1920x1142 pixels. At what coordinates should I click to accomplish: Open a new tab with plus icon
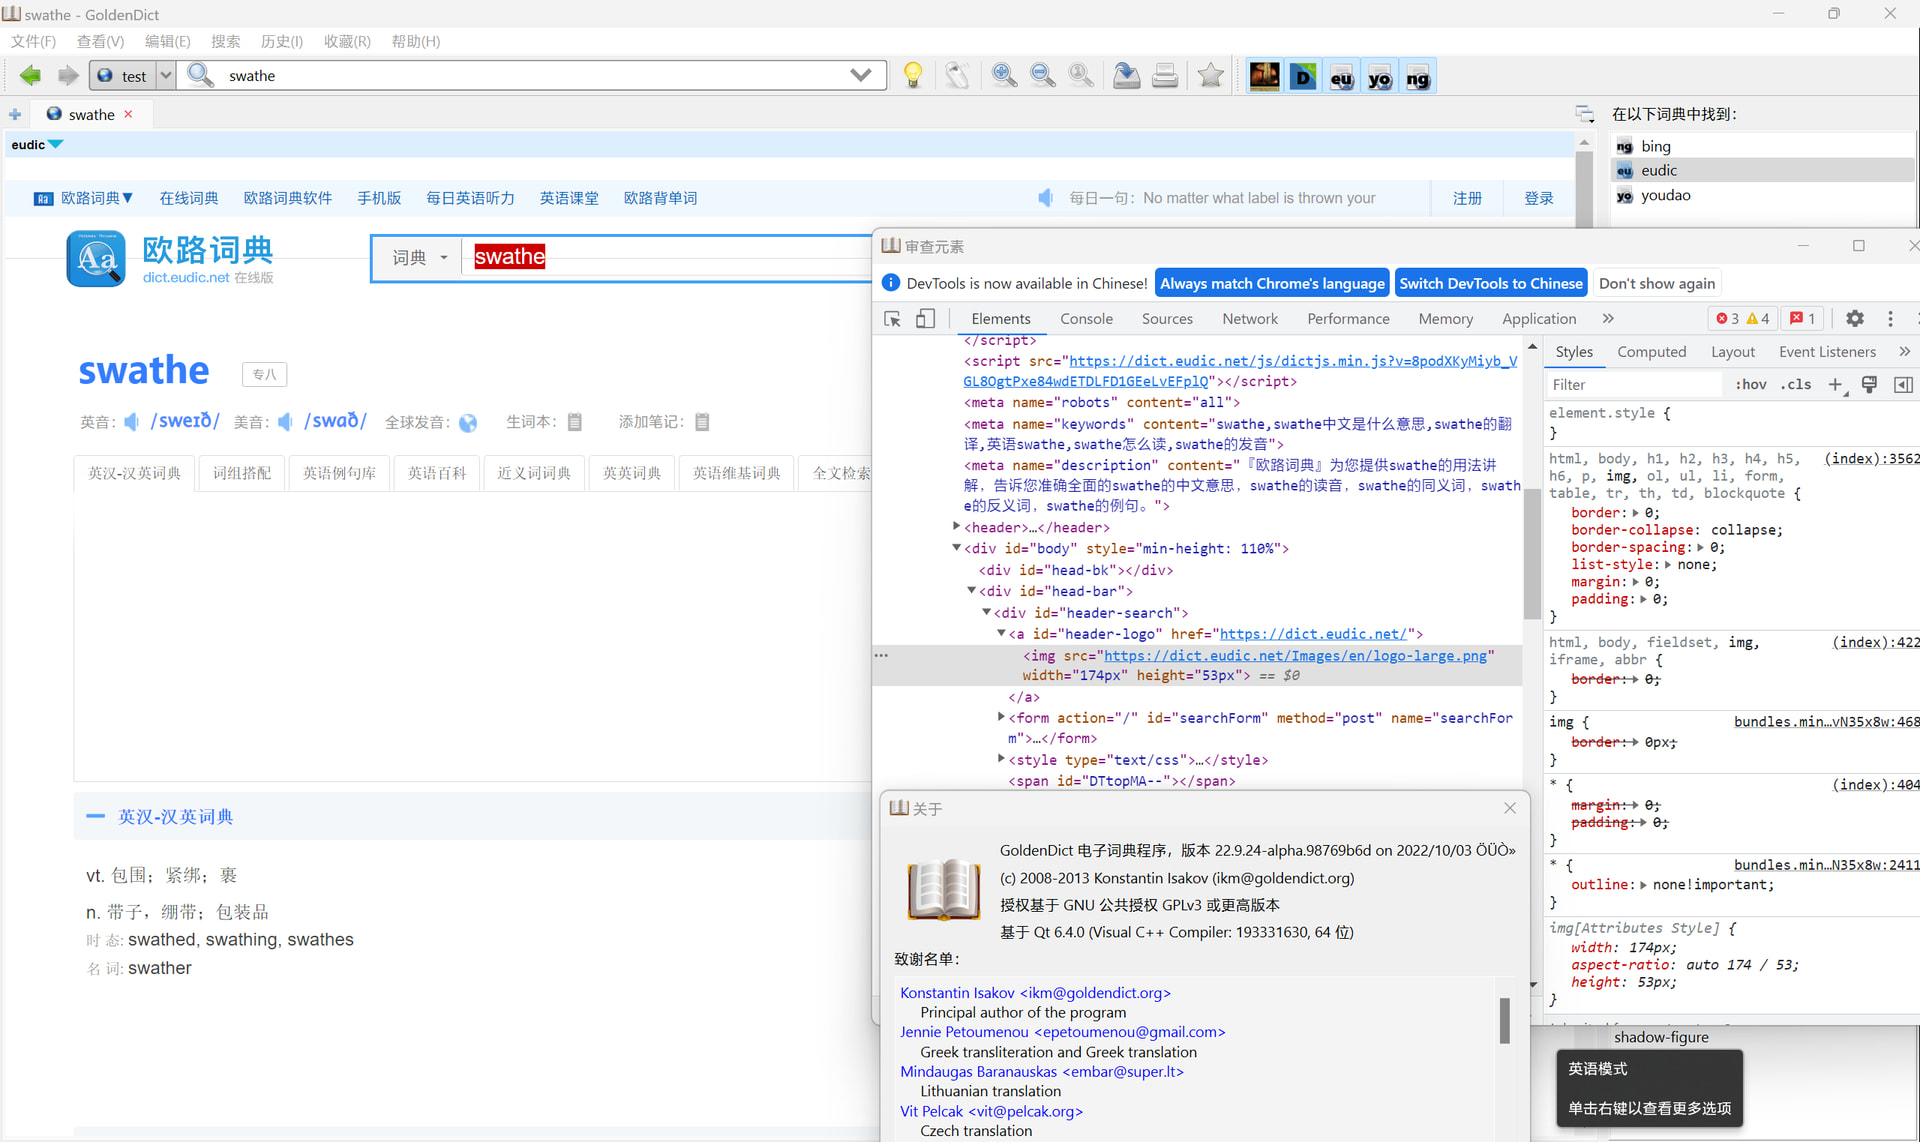pos(15,114)
